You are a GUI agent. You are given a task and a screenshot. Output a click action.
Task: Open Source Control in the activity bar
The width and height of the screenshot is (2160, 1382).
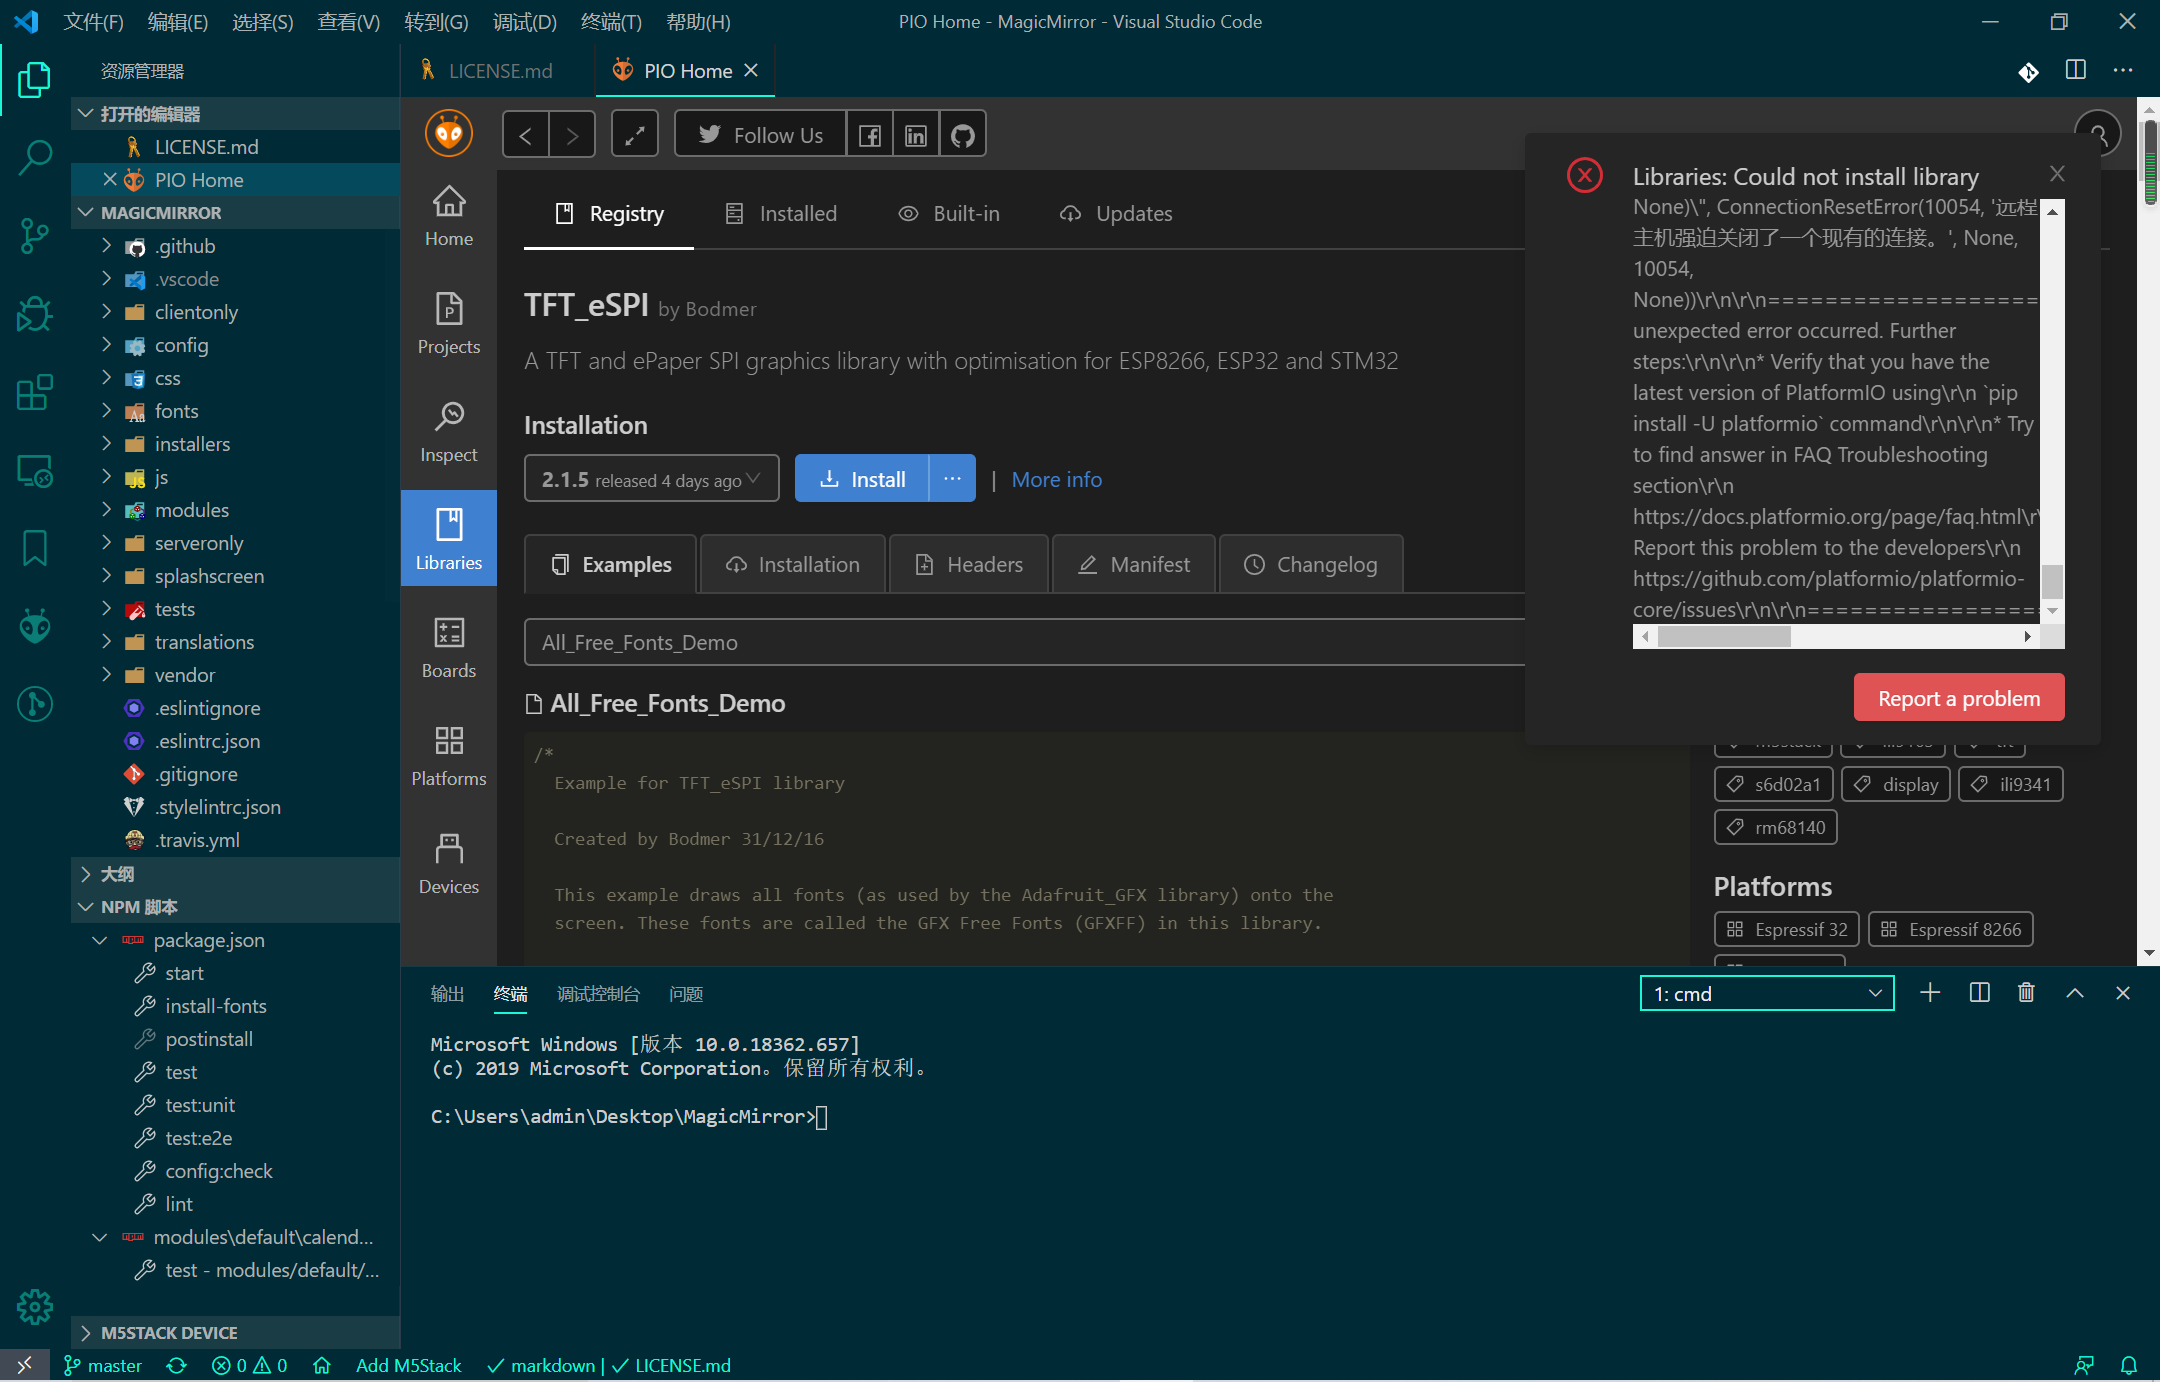35,235
